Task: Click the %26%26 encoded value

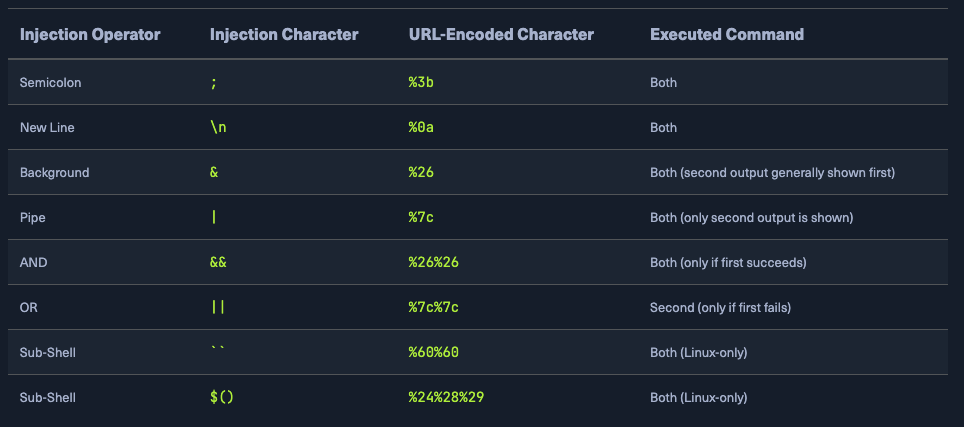Action: (433, 262)
